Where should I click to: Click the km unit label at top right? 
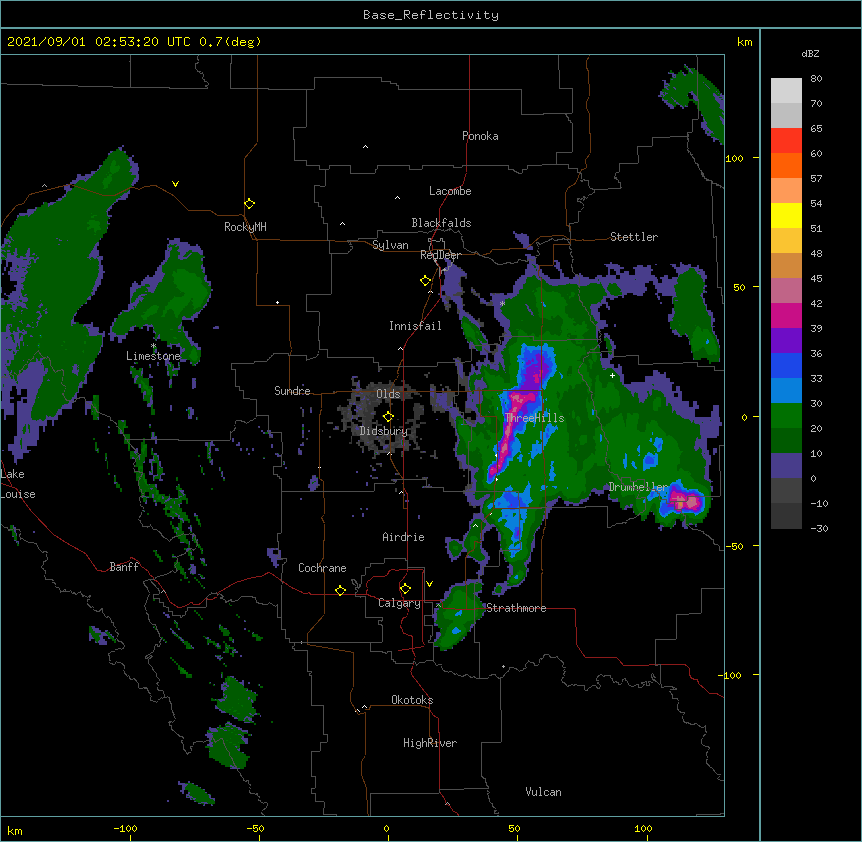click(745, 42)
